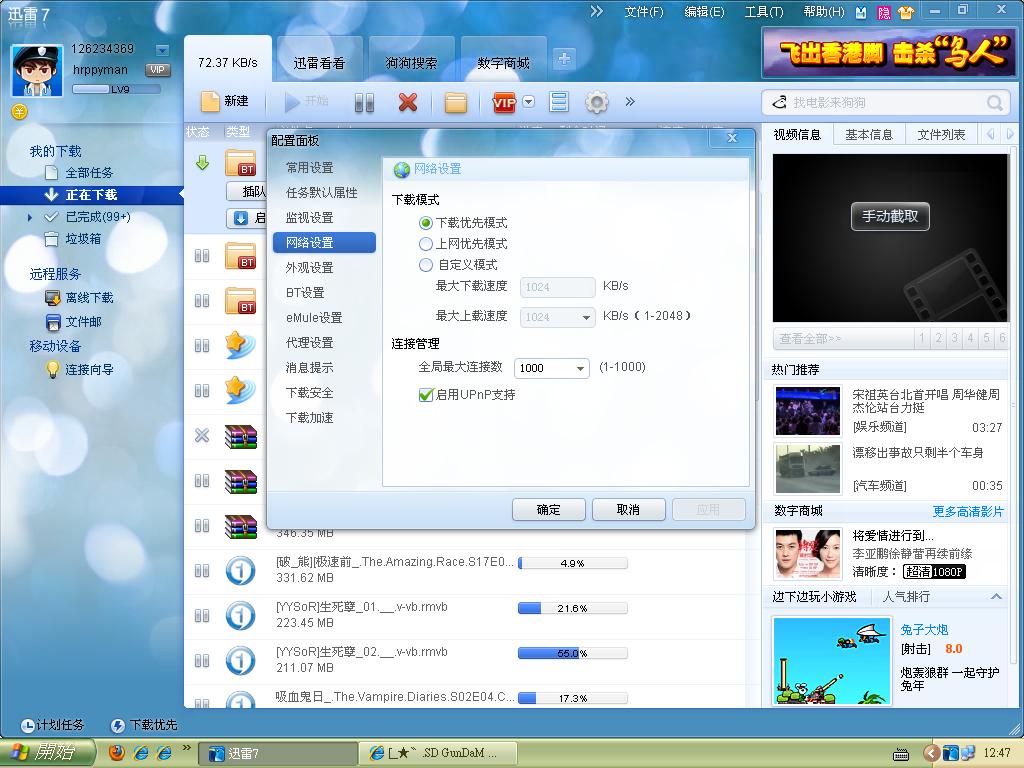Select 下载优先模式 radio button
The width and height of the screenshot is (1024, 768).
click(426, 223)
